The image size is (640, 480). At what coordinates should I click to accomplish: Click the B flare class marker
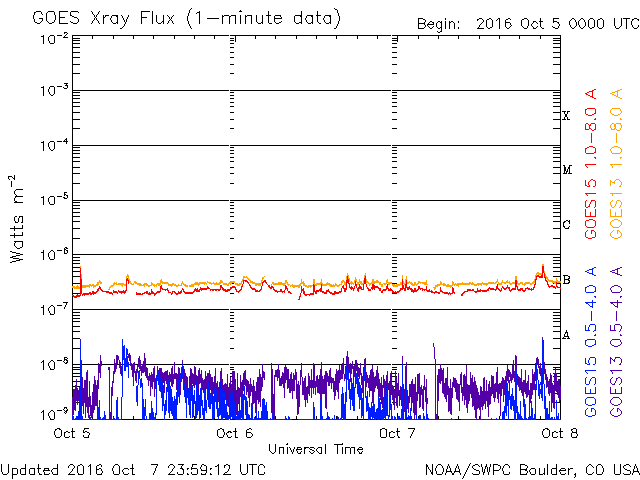click(x=566, y=280)
